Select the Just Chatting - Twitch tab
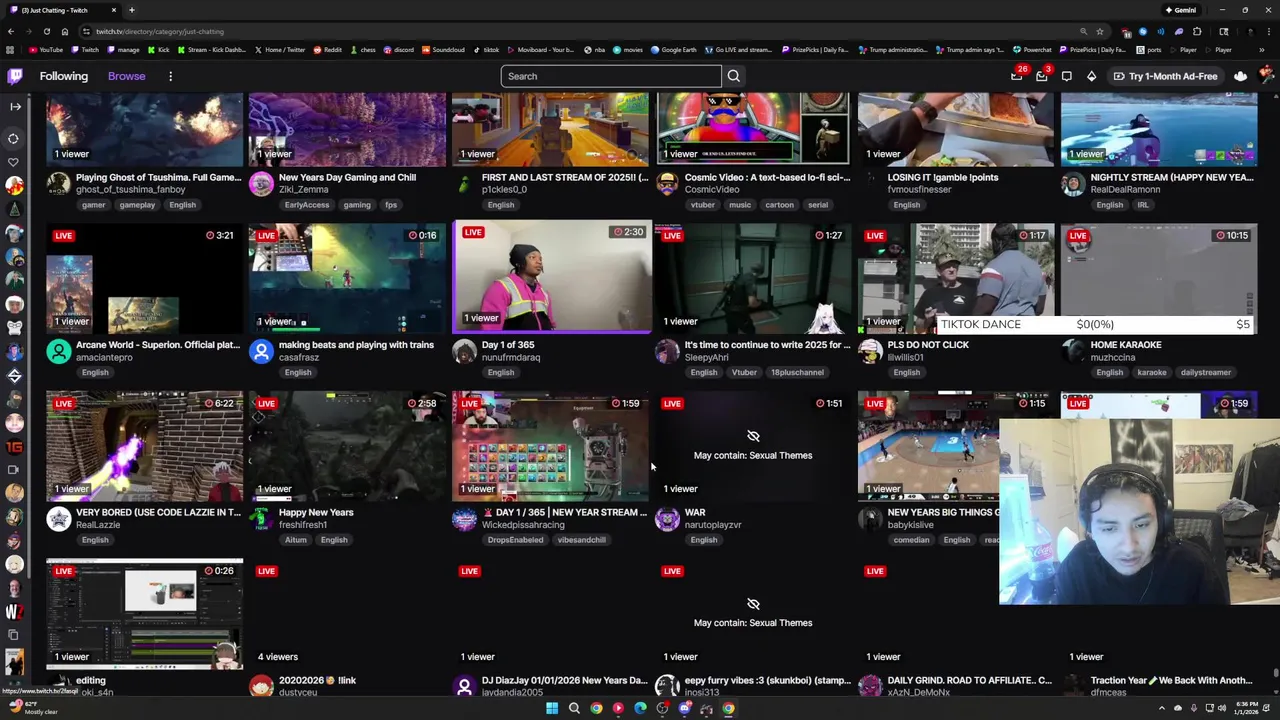 coord(62,10)
